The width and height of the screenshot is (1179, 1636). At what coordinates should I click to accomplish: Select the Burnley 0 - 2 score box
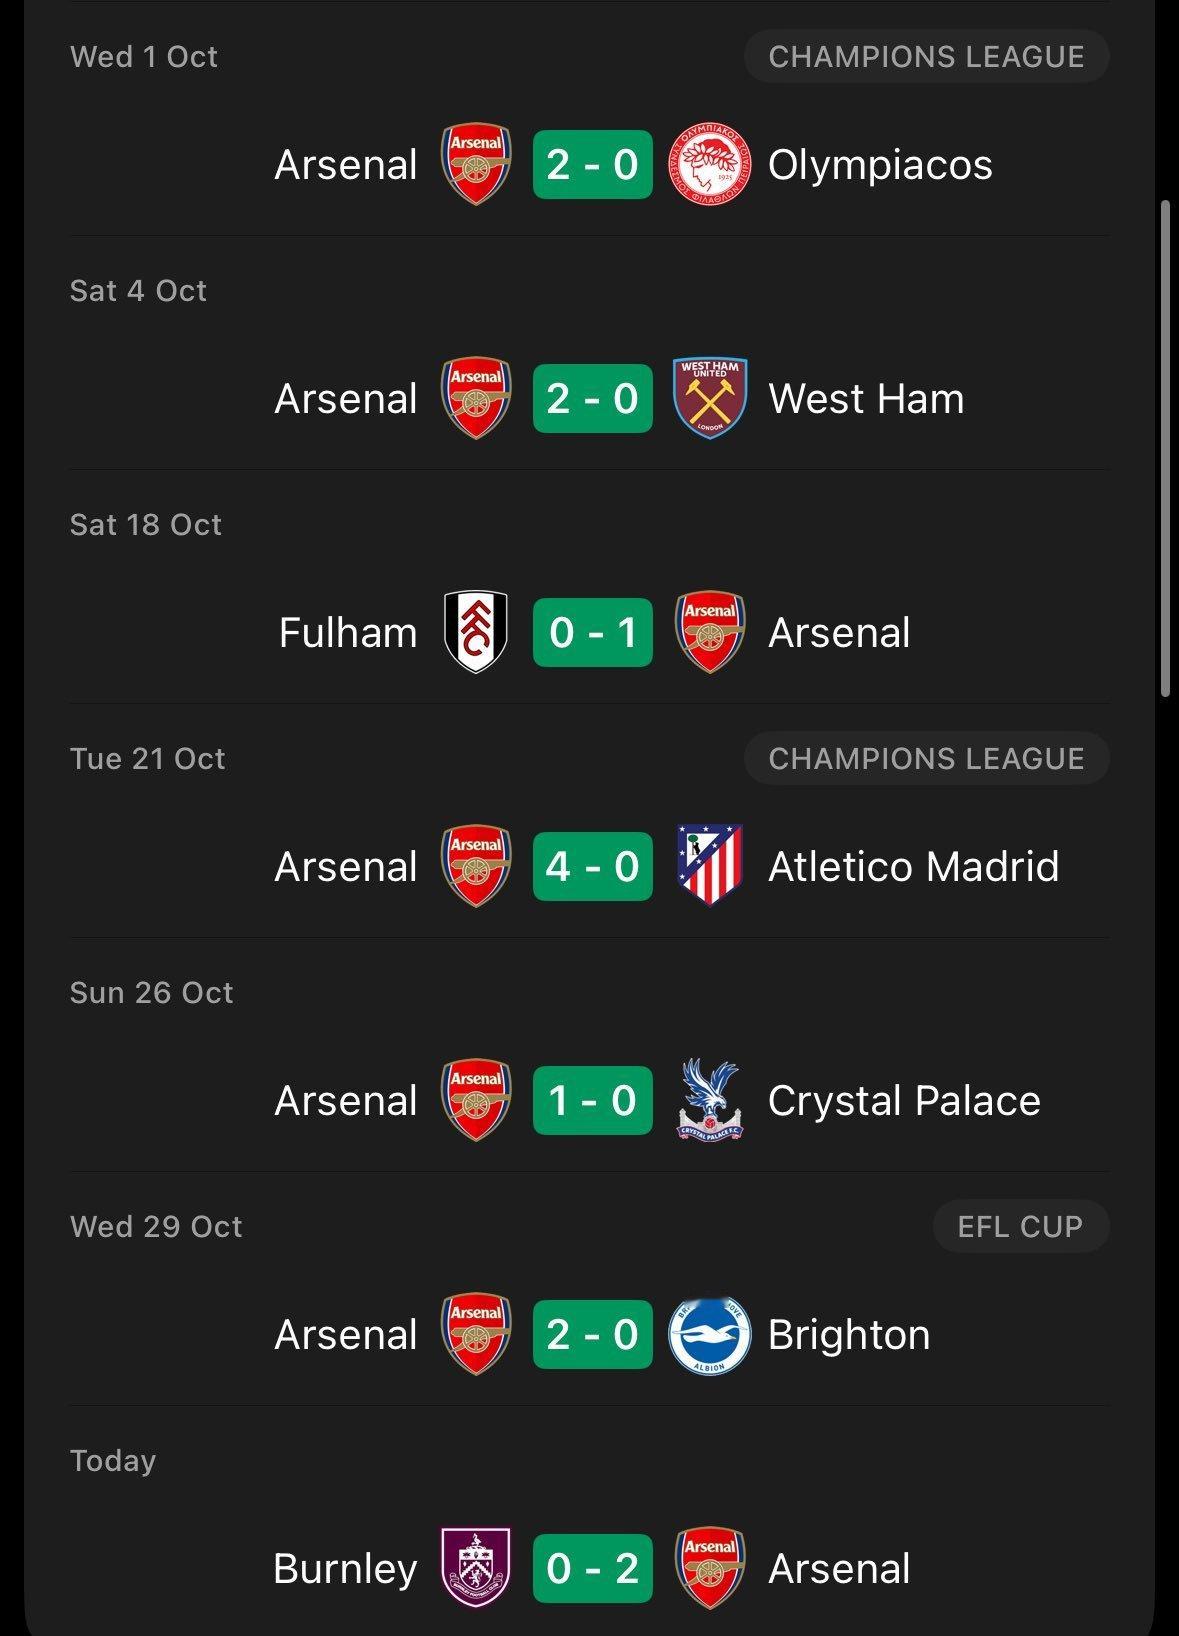point(592,1568)
